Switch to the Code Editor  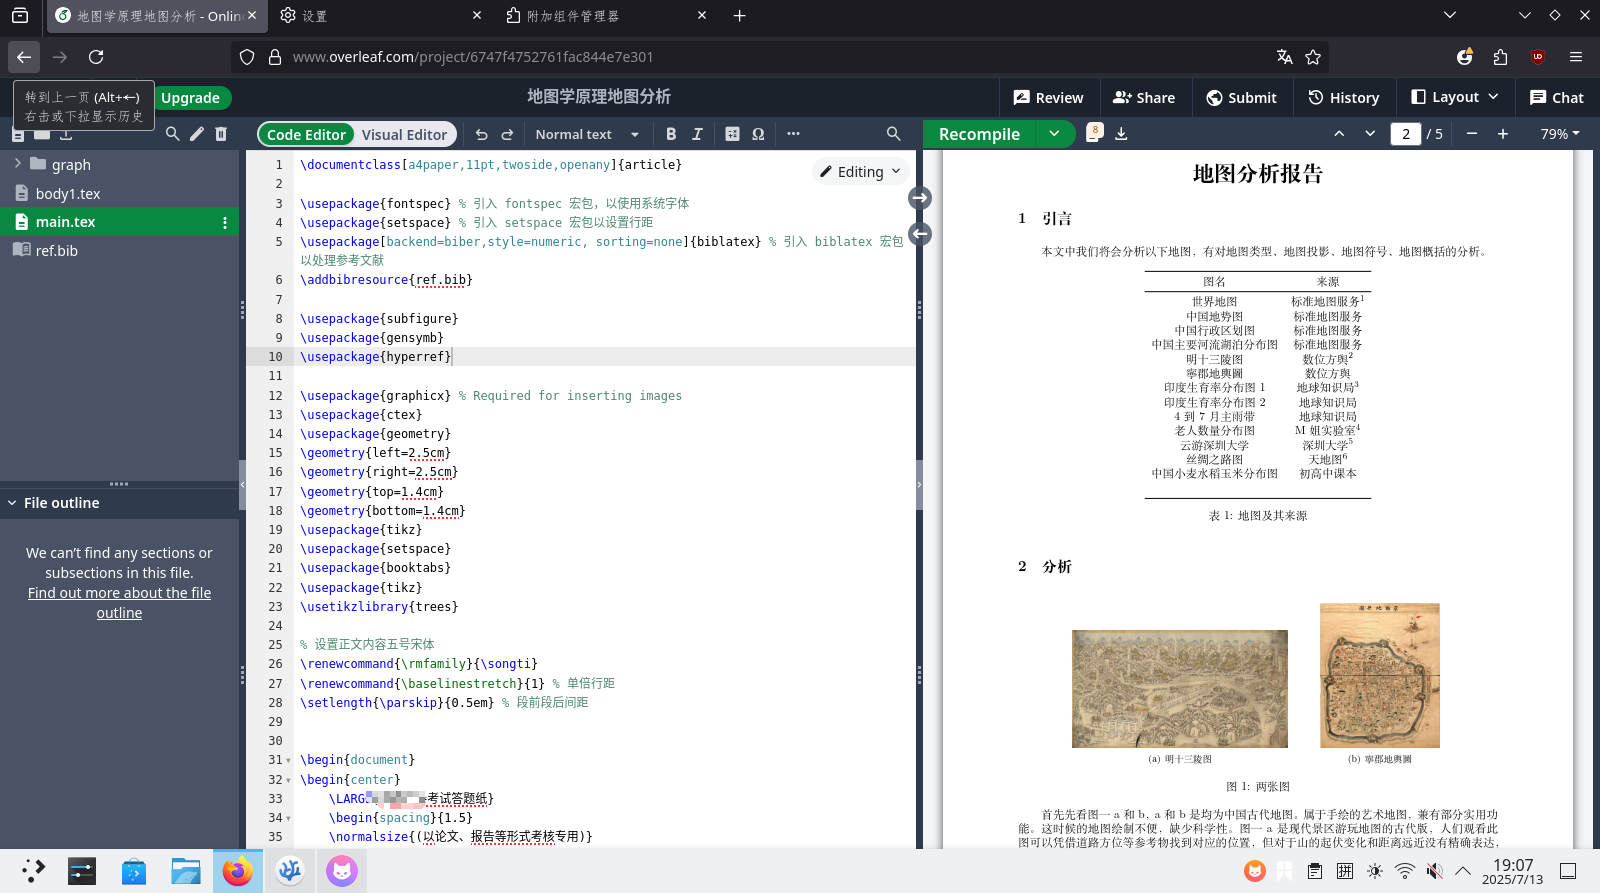(x=306, y=134)
